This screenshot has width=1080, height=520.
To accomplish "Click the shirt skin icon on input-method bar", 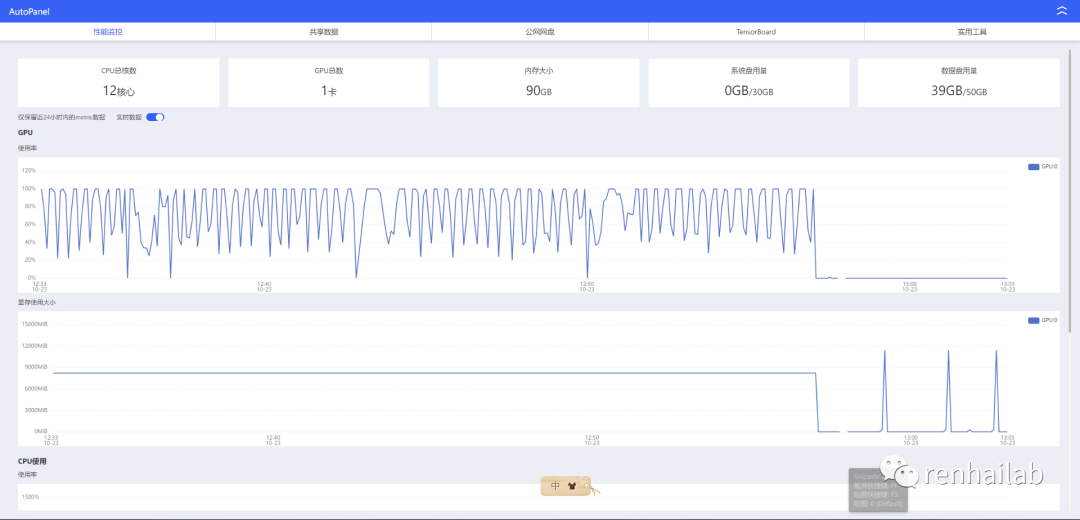I will click(571, 486).
